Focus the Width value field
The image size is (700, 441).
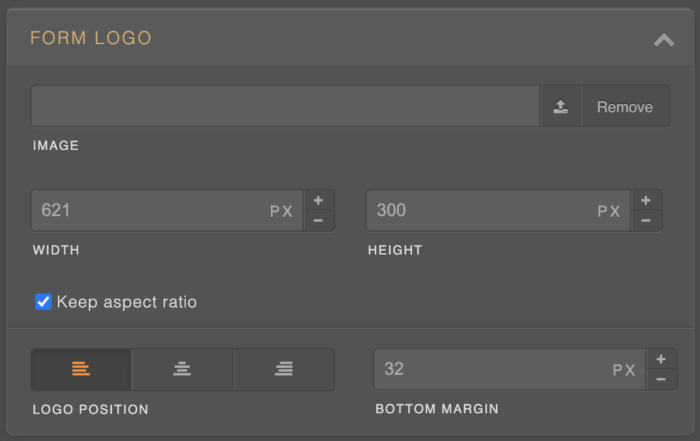[150, 211]
